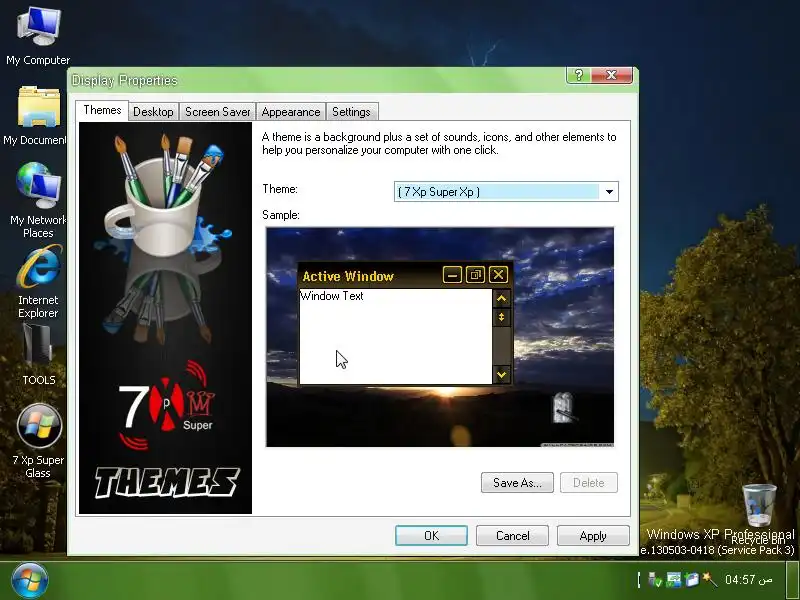Open the Start menu orb
This screenshot has width=800, height=600.
30,580
